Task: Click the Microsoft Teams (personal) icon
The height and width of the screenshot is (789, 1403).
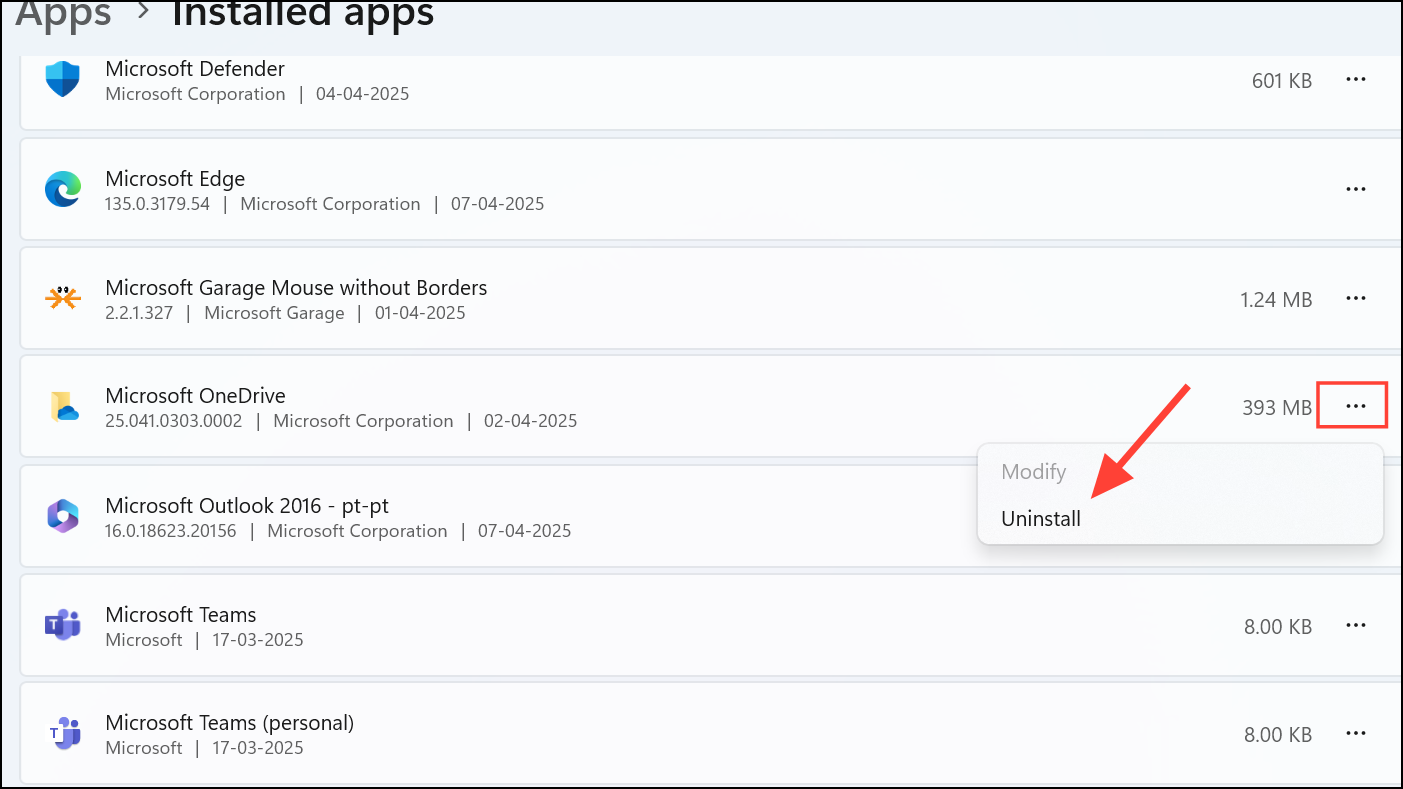Action: (x=63, y=734)
